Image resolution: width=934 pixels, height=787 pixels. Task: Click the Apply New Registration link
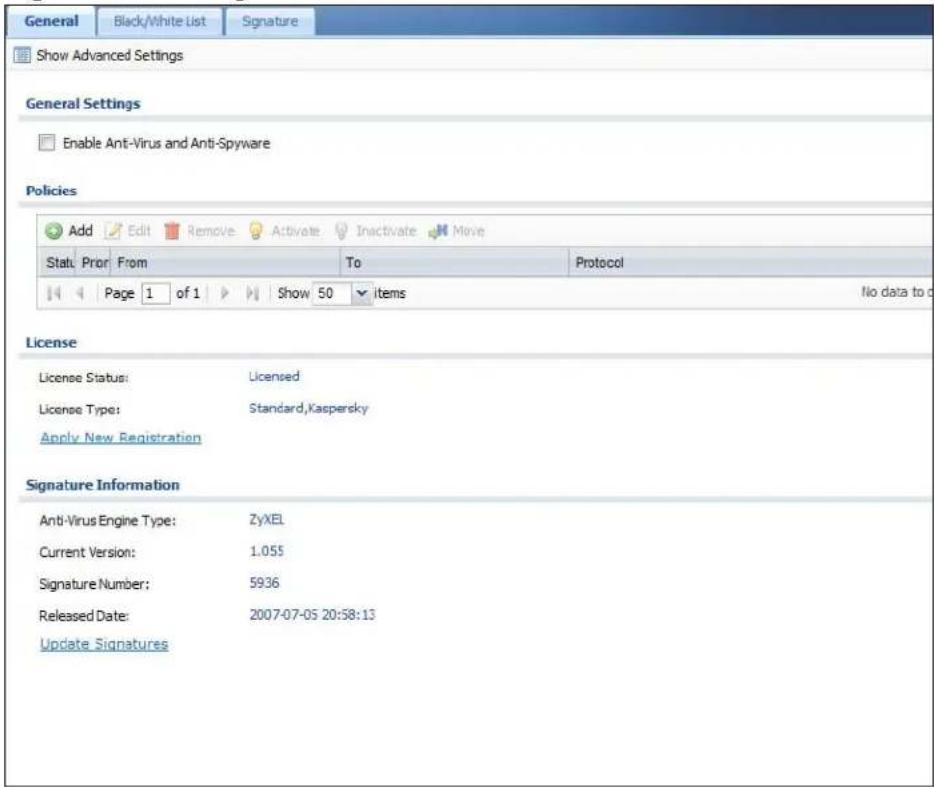[120, 438]
